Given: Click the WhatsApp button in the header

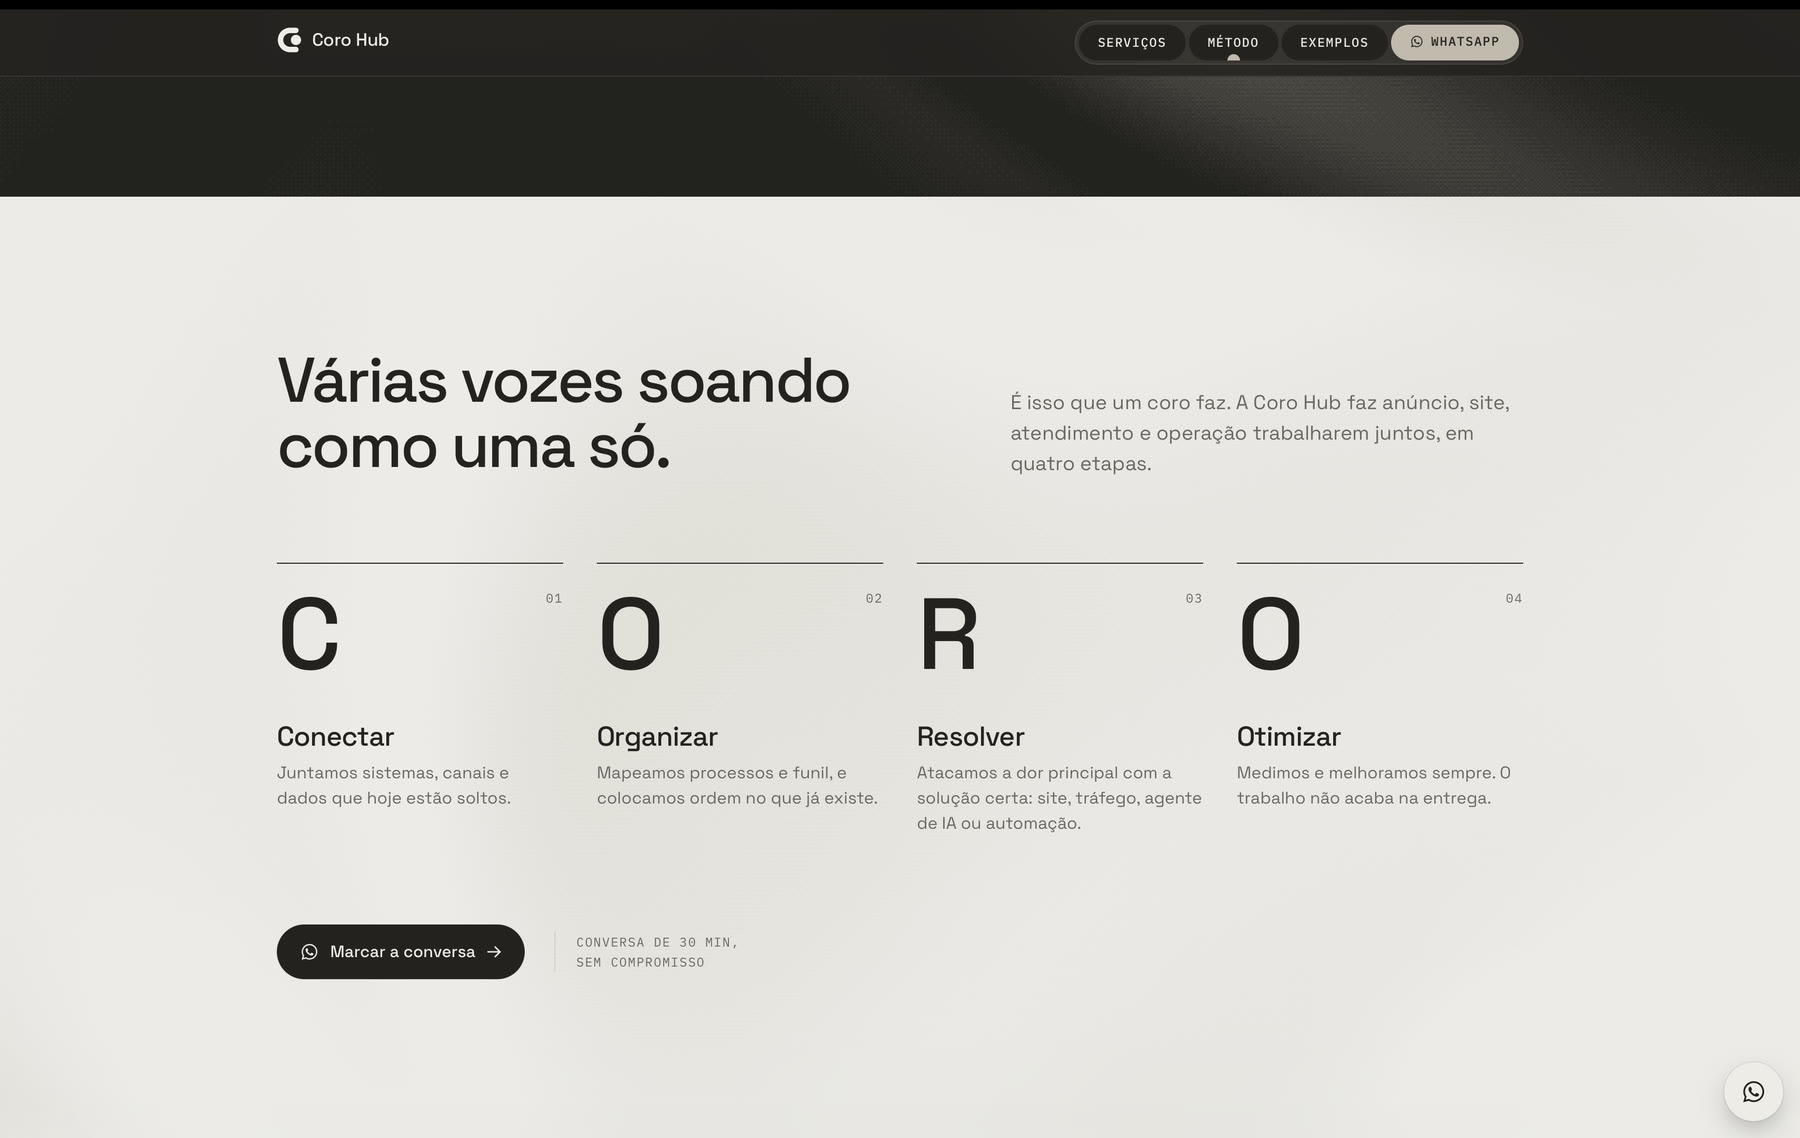Looking at the screenshot, I should [1454, 42].
